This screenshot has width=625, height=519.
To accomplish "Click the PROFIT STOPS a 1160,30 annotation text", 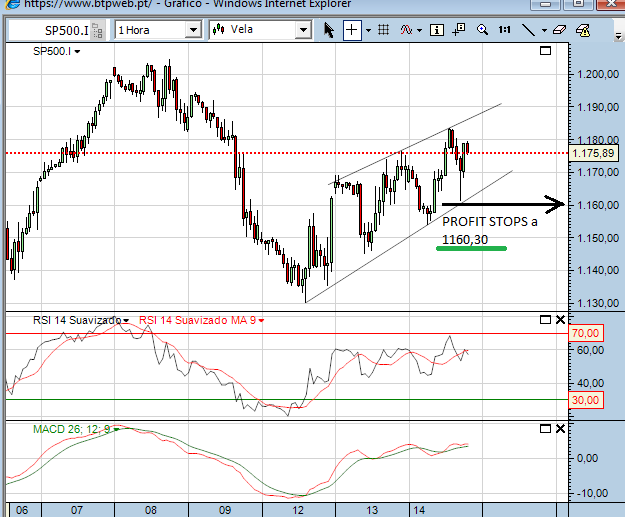I will coord(489,230).
